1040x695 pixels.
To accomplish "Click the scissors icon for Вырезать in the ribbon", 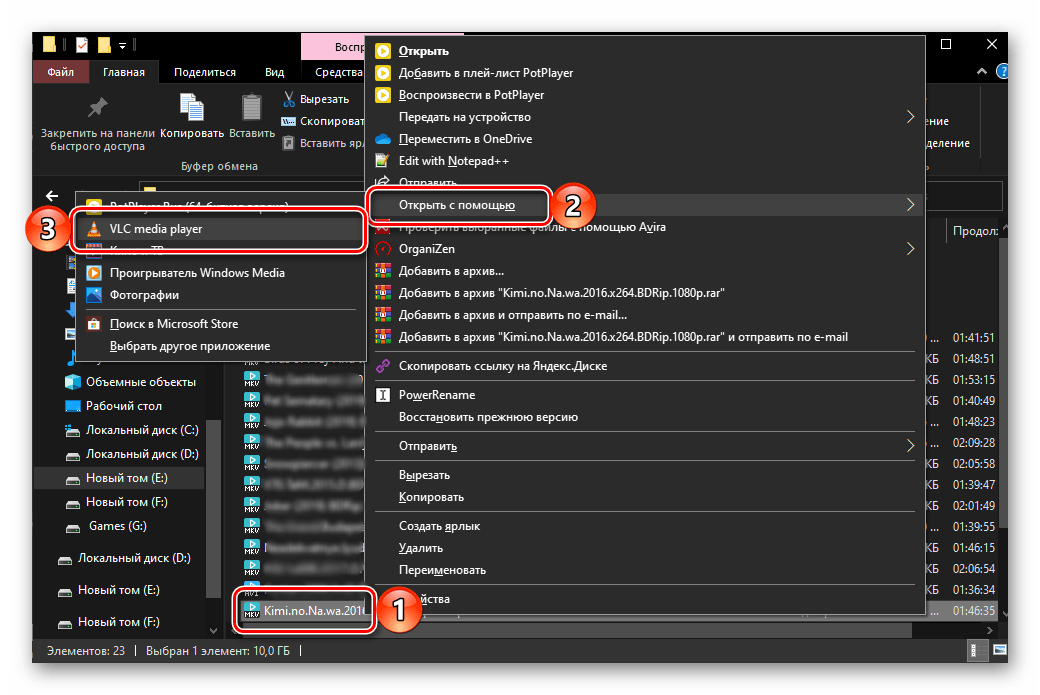I will [x=289, y=99].
